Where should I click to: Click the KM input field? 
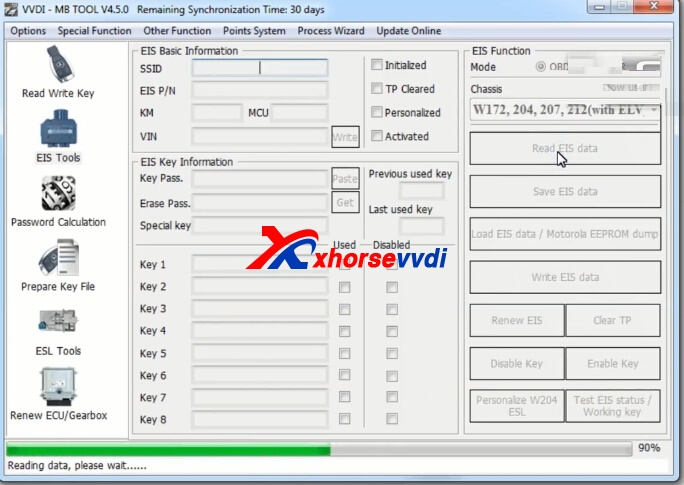[217, 113]
